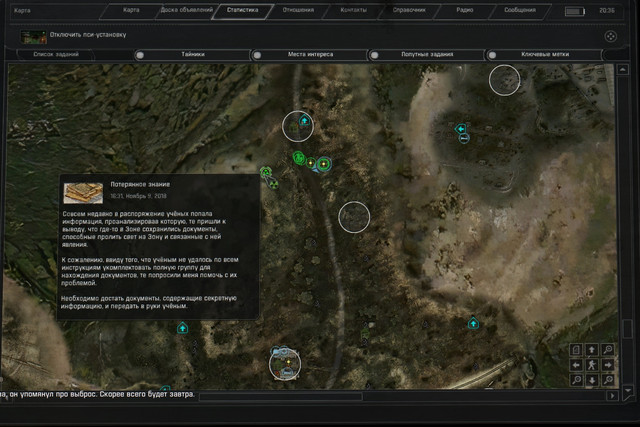Click the Потерянное знание quest image
640x427 pixels.
83,193
